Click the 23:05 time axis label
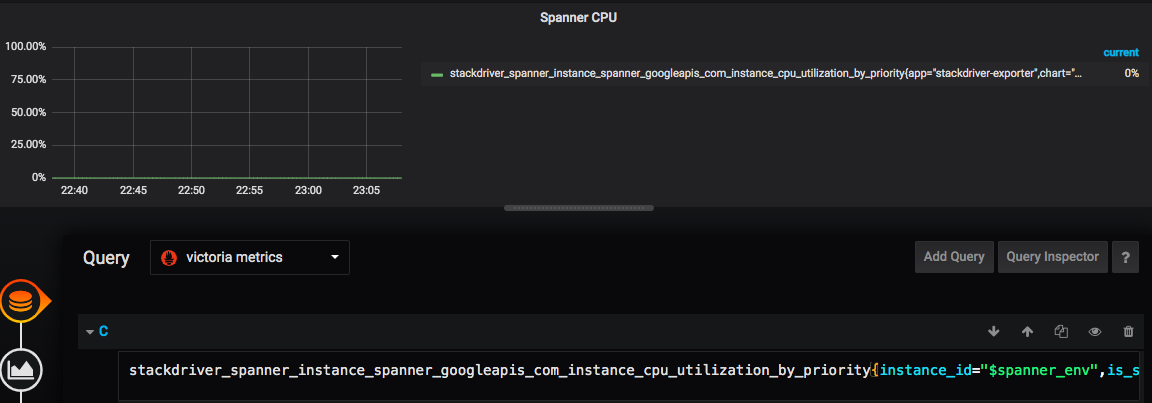Image resolution: width=1152 pixels, height=403 pixels. click(366, 191)
